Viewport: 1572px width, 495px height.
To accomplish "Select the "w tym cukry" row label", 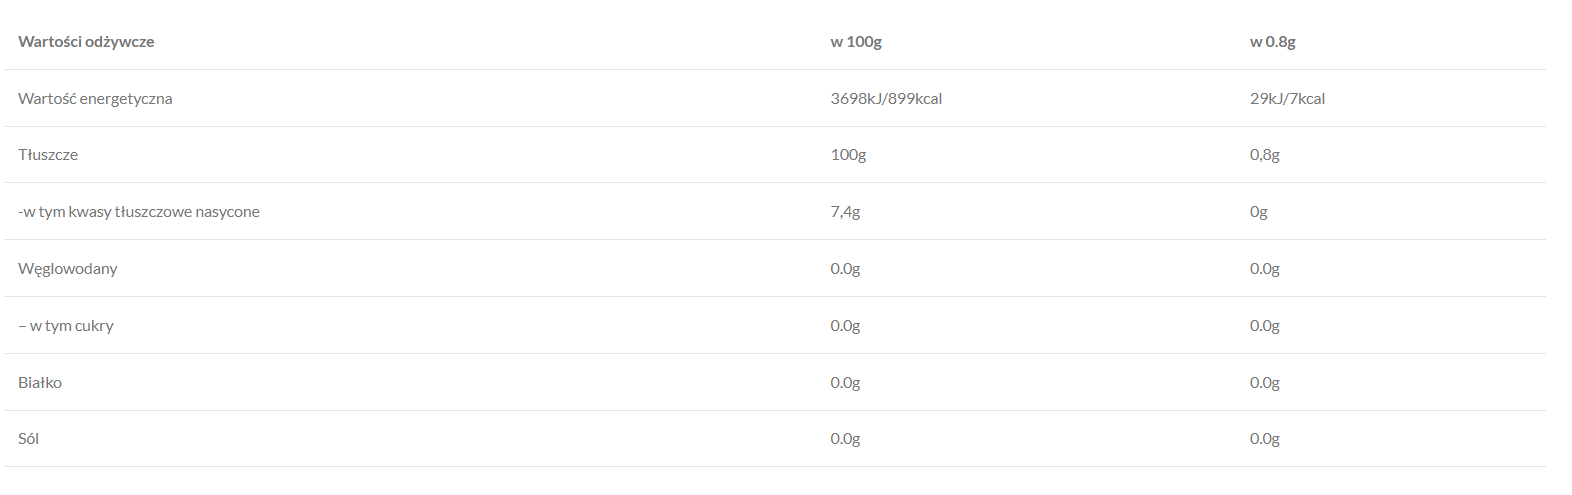I will 66,326.
